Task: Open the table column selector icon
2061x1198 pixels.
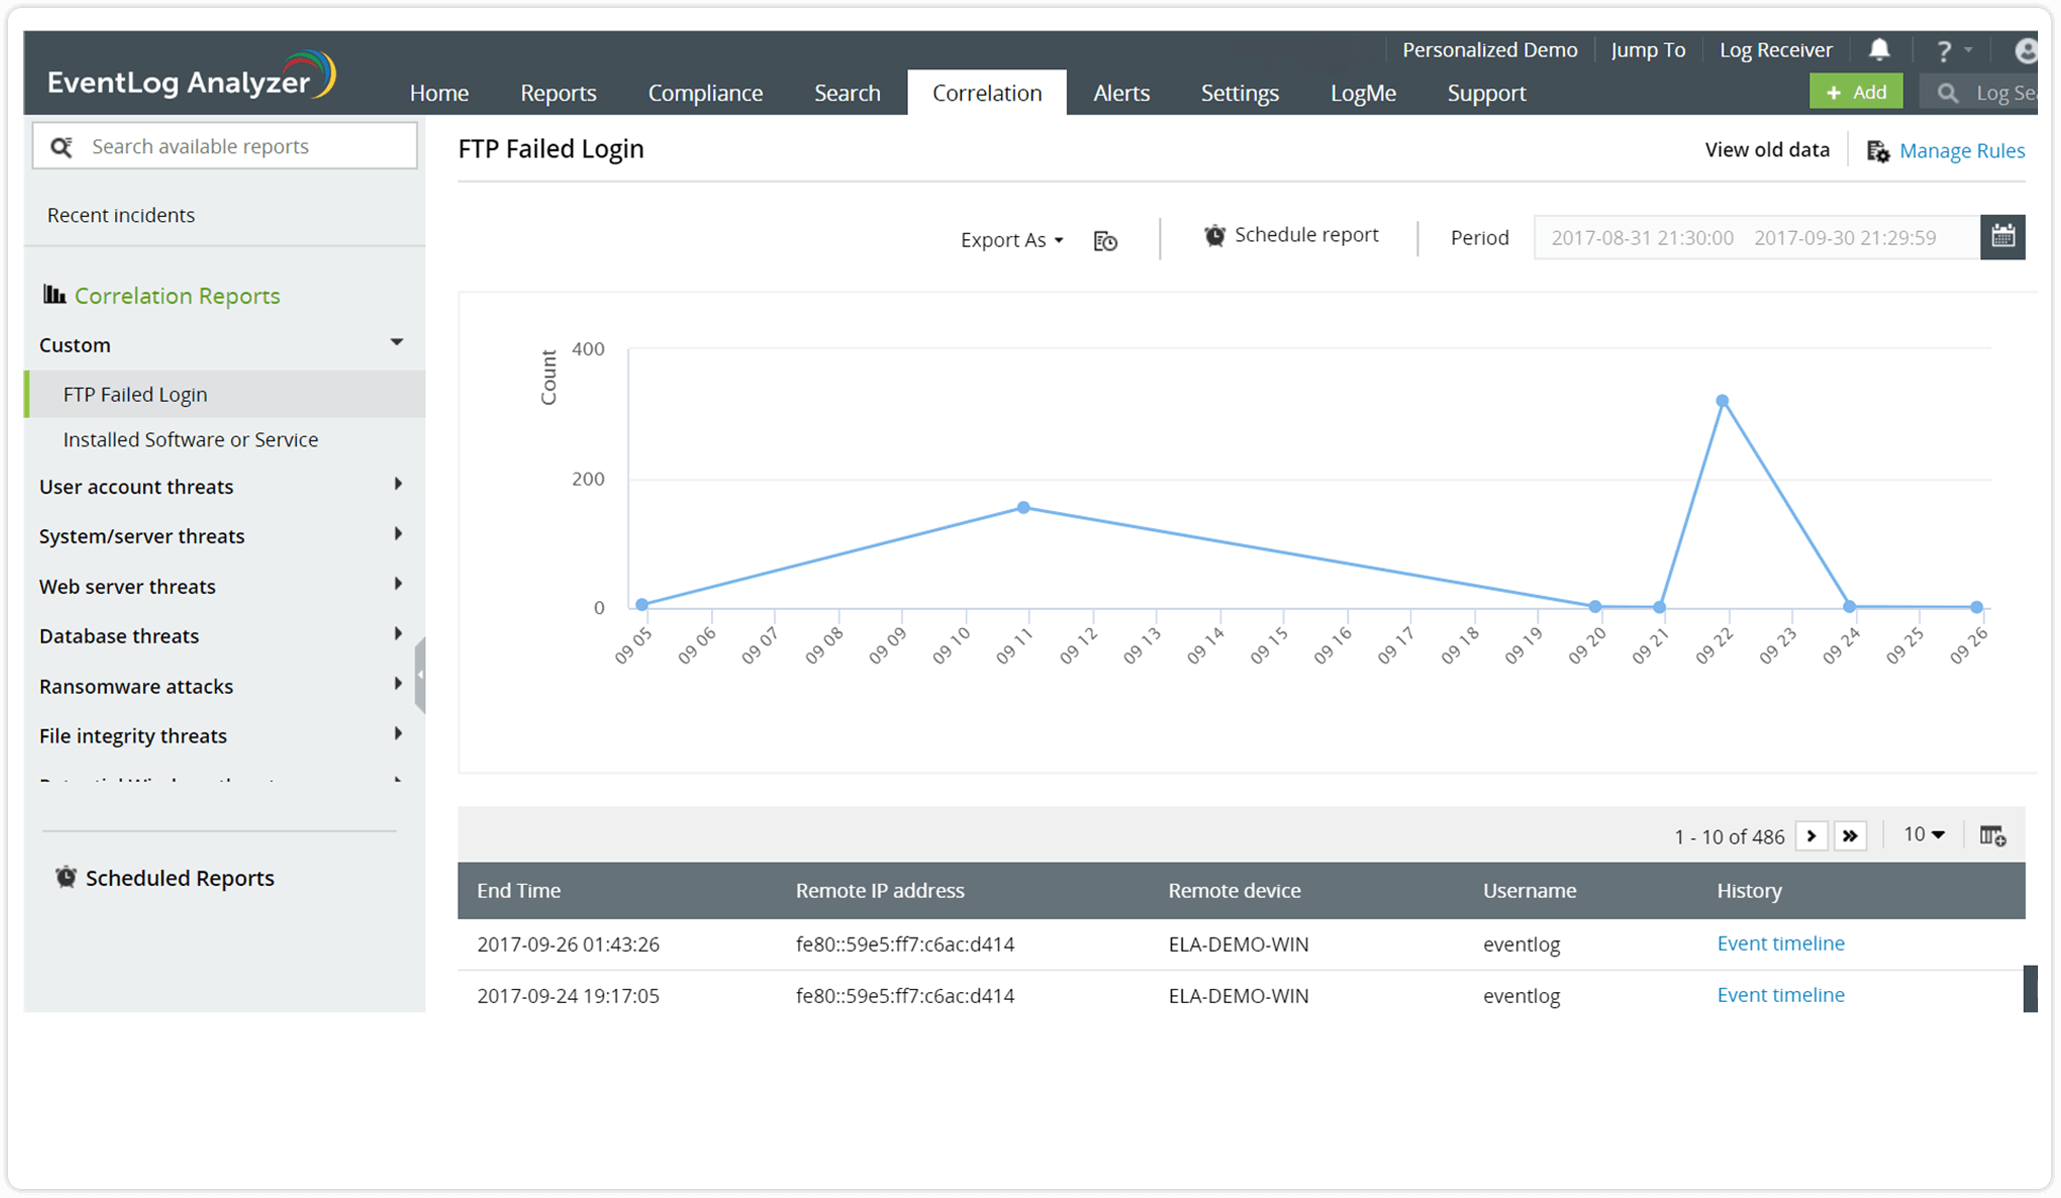Action: tap(1992, 835)
